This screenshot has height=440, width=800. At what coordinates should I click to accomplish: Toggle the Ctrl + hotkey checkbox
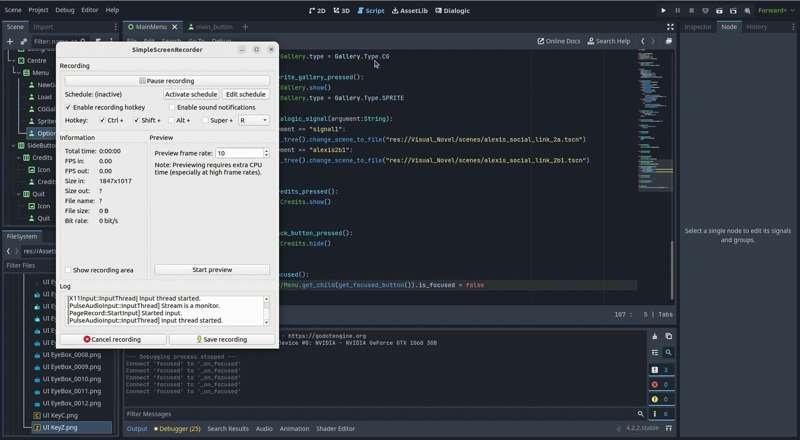pos(103,120)
